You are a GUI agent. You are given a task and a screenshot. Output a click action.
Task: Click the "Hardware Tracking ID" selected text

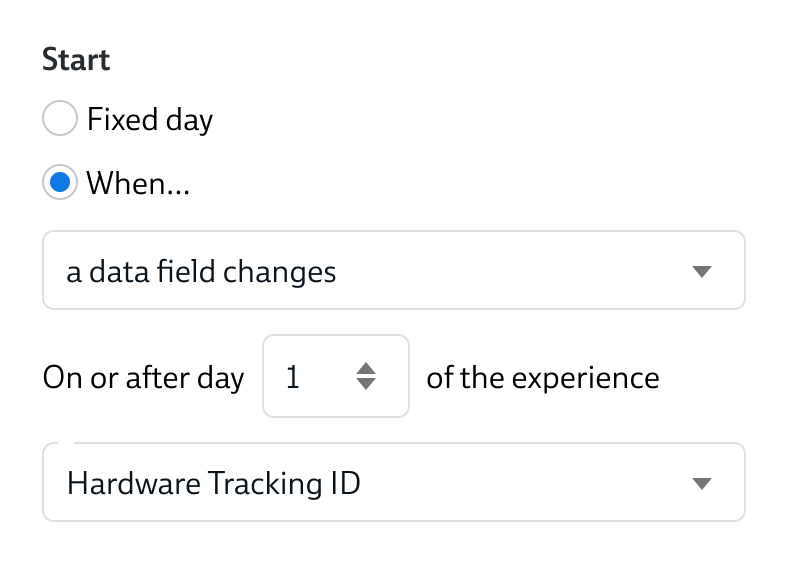click(x=213, y=483)
